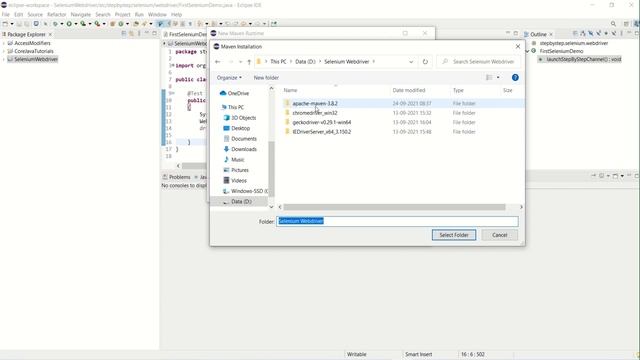Click the New file toolbar icon

pyautogui.click(x=5, y=24)
